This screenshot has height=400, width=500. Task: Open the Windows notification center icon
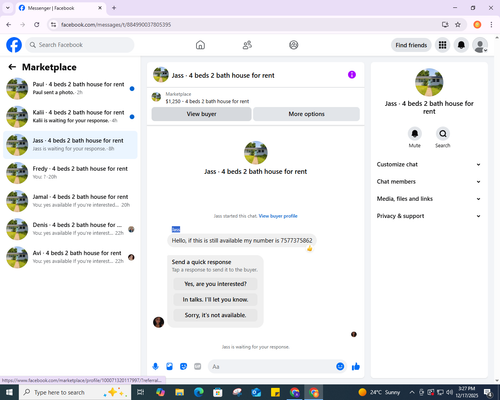click(488, 392)
